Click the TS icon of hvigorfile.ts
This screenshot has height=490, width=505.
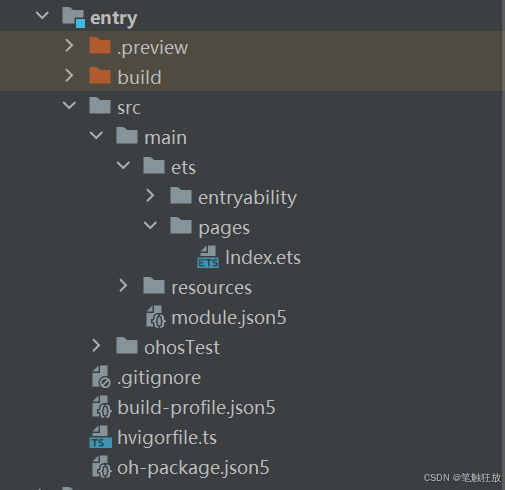click(101, 437)
